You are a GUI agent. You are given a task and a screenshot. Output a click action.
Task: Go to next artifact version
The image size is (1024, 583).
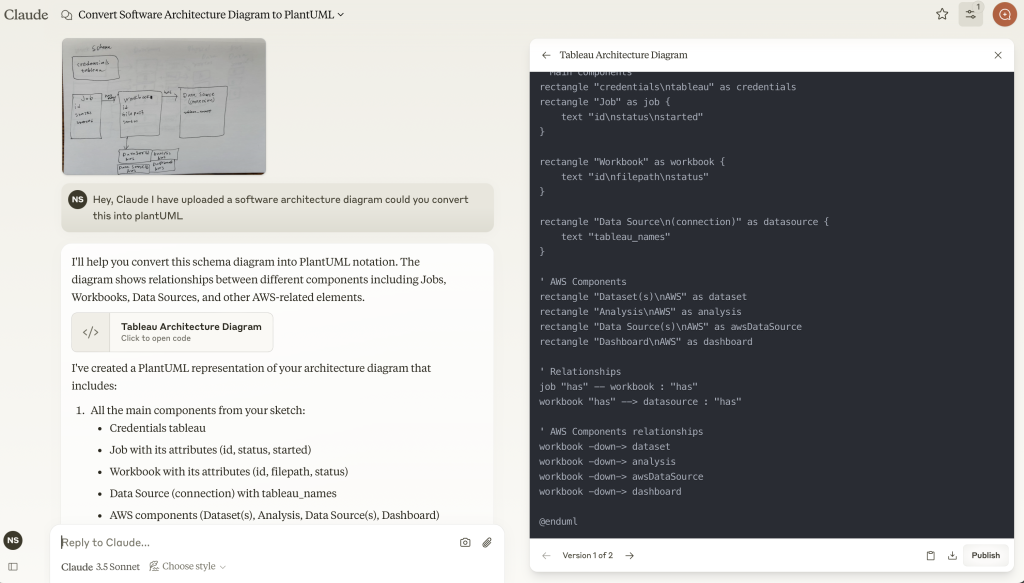point(630,556)
